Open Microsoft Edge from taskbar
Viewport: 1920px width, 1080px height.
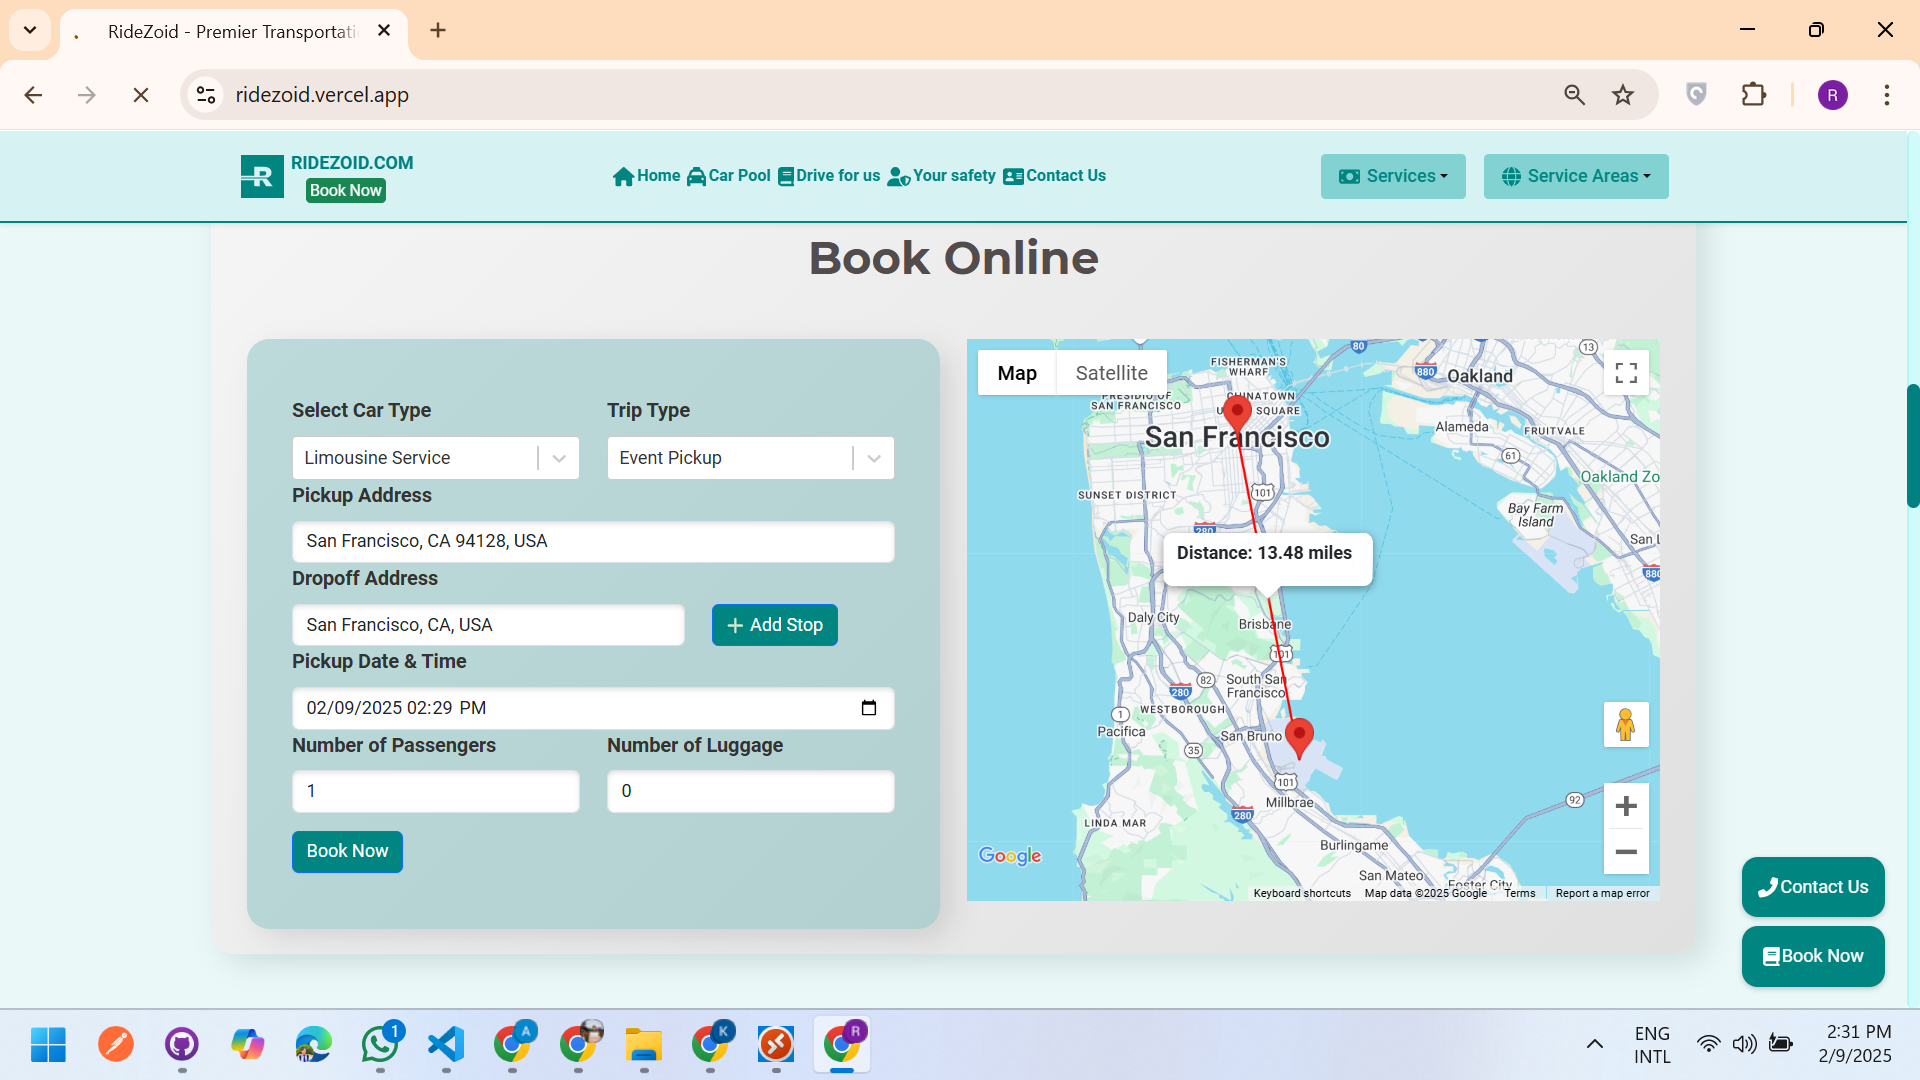tap(314, 1045)
